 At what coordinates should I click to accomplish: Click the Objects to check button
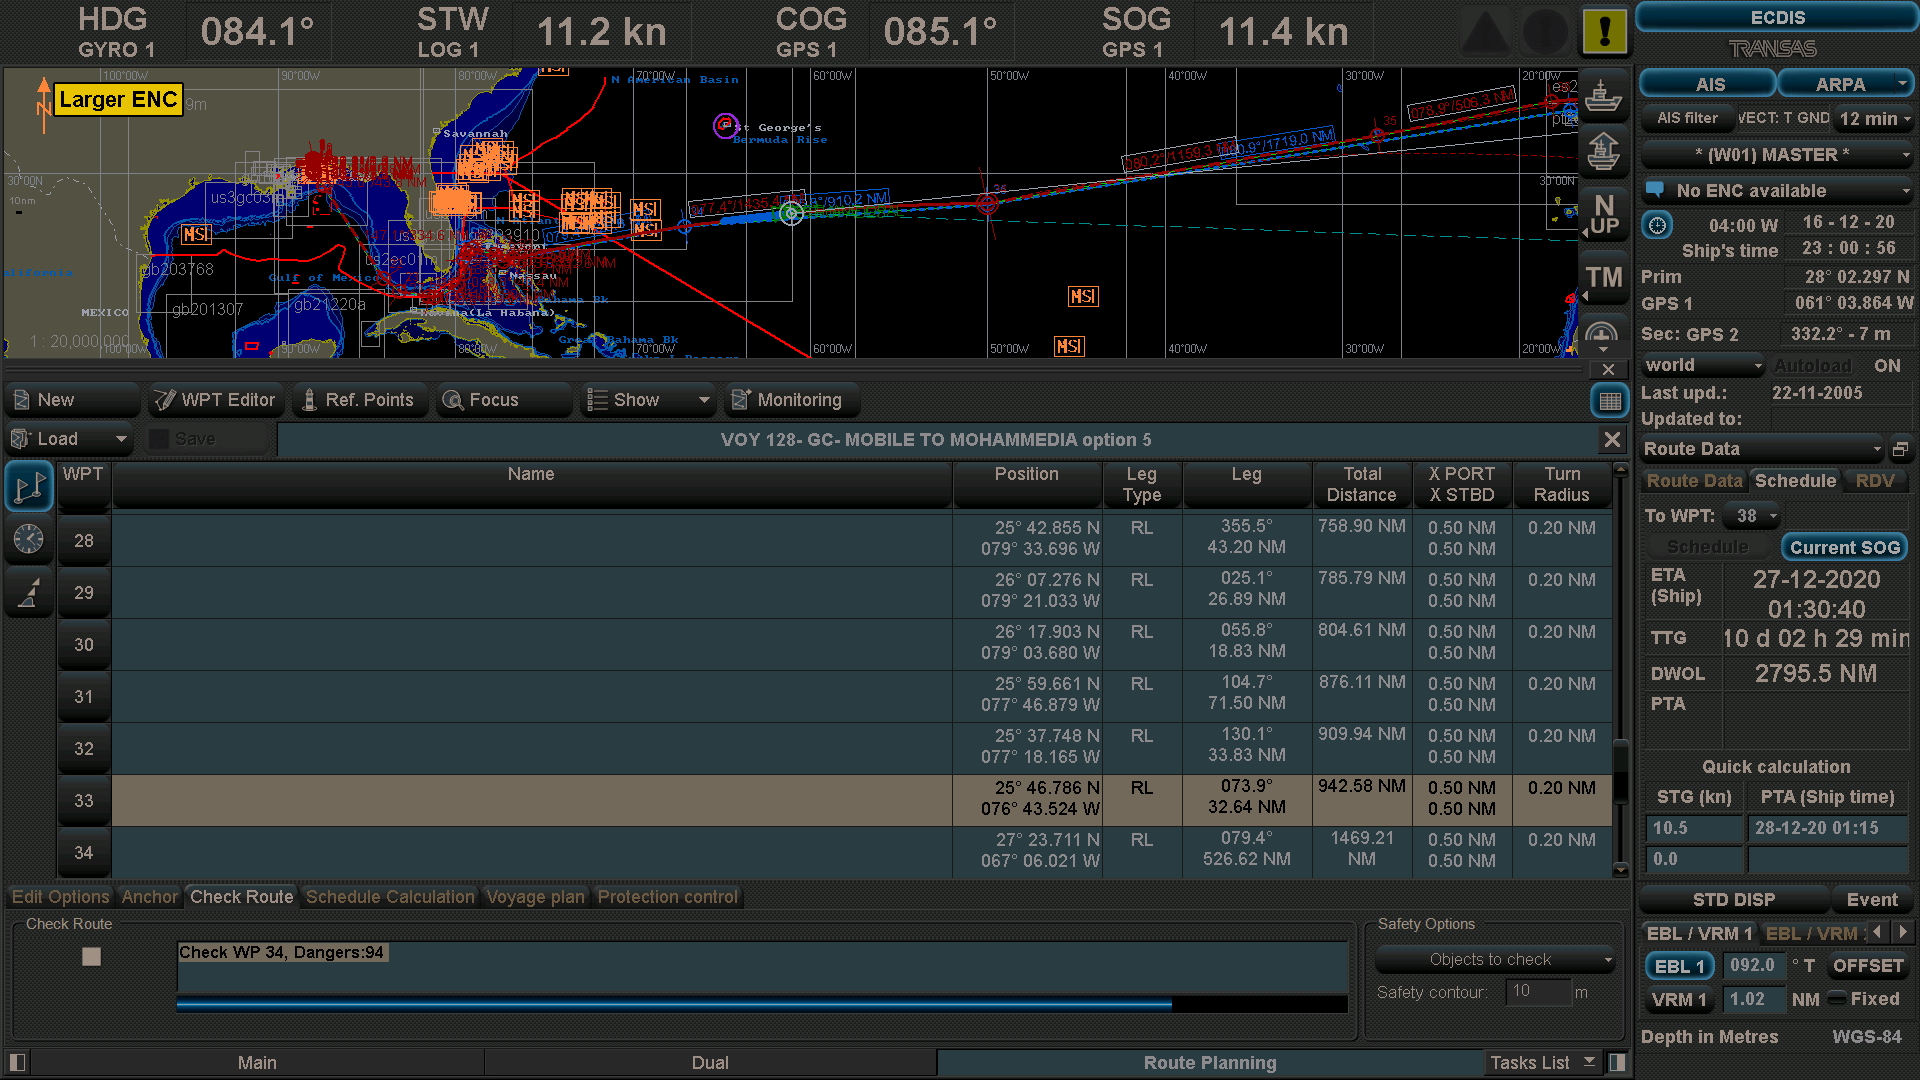[x=1493, y=959]
